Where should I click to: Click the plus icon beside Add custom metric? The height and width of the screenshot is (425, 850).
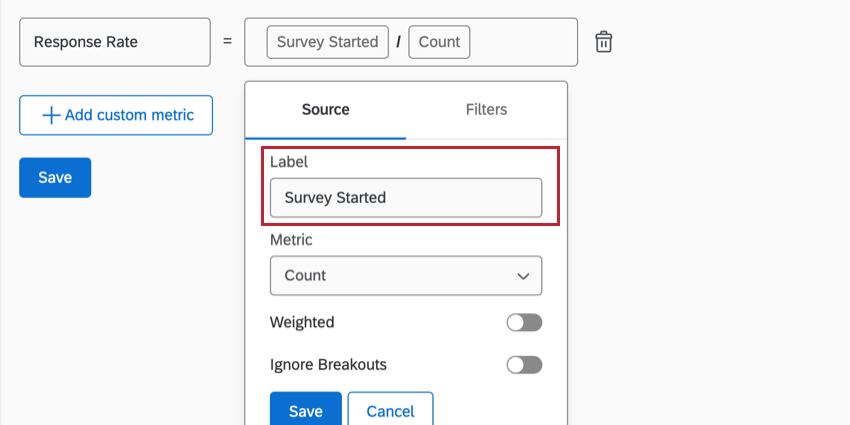point(50,115)
